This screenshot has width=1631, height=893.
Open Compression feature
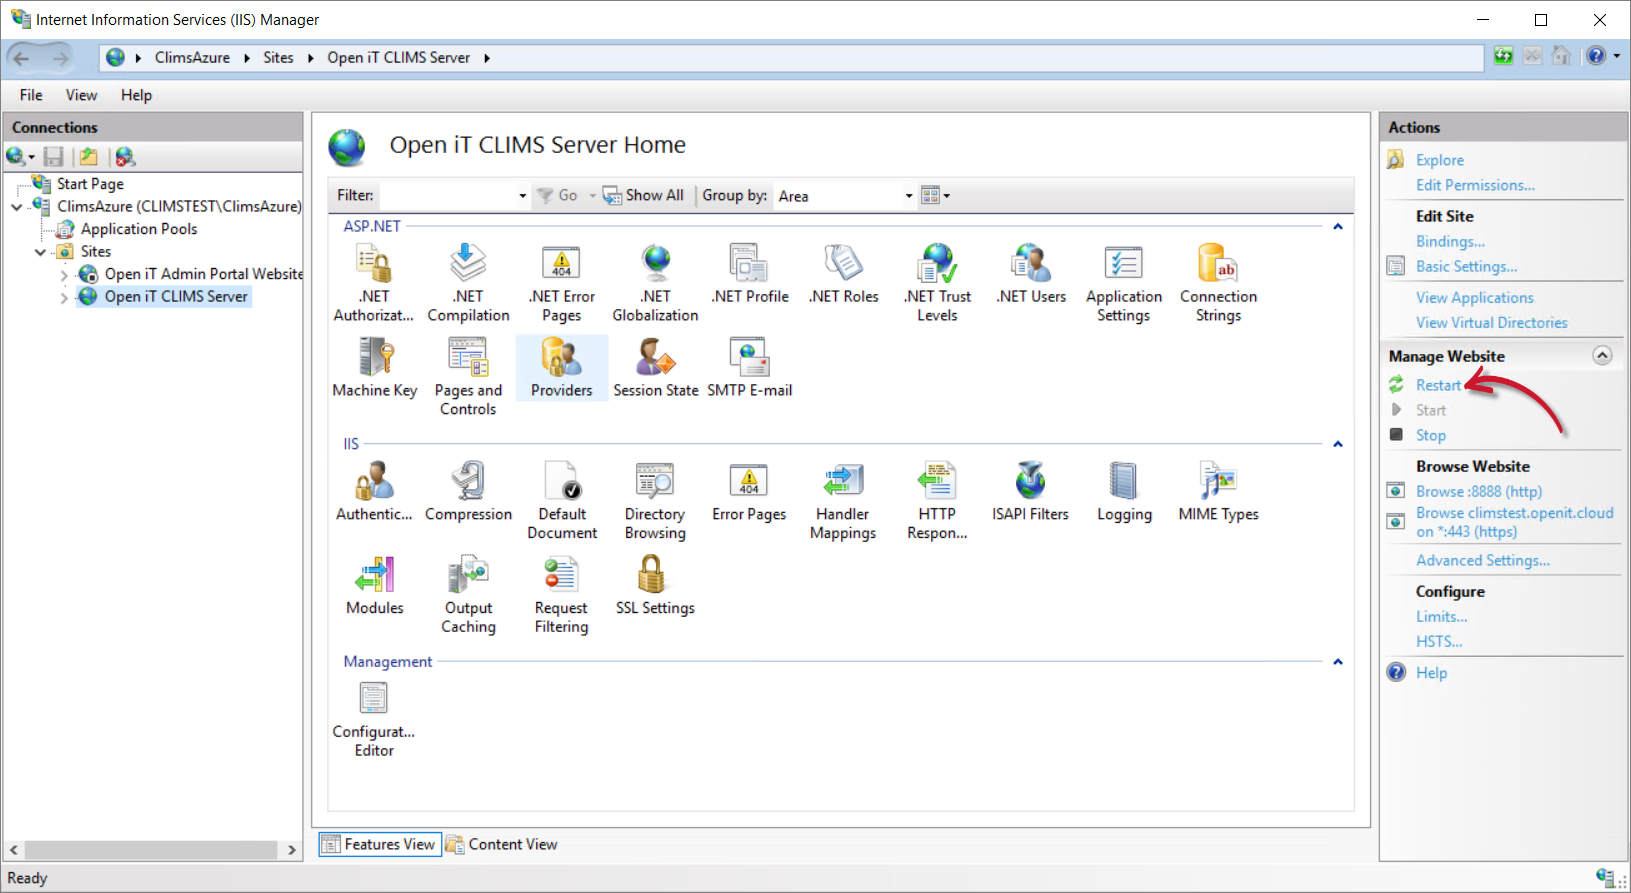coord(468,492)
